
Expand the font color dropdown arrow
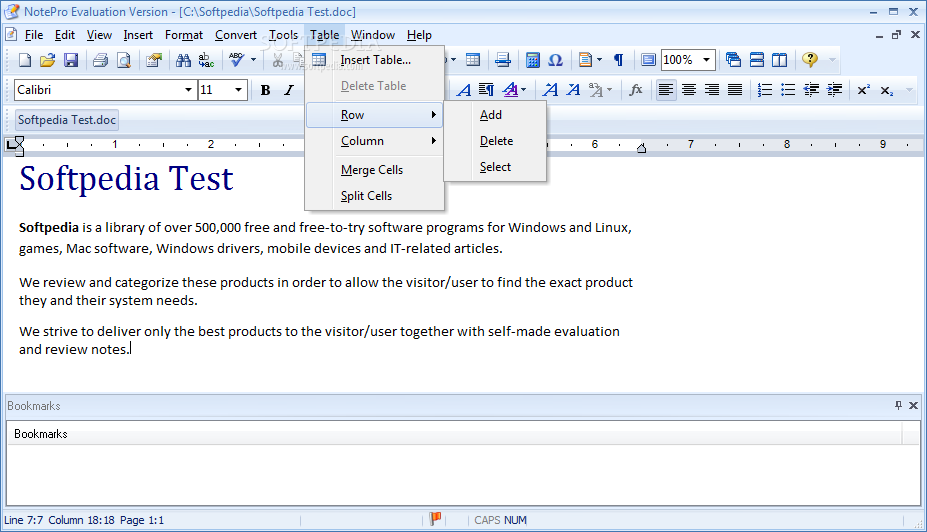coord(523,90)
